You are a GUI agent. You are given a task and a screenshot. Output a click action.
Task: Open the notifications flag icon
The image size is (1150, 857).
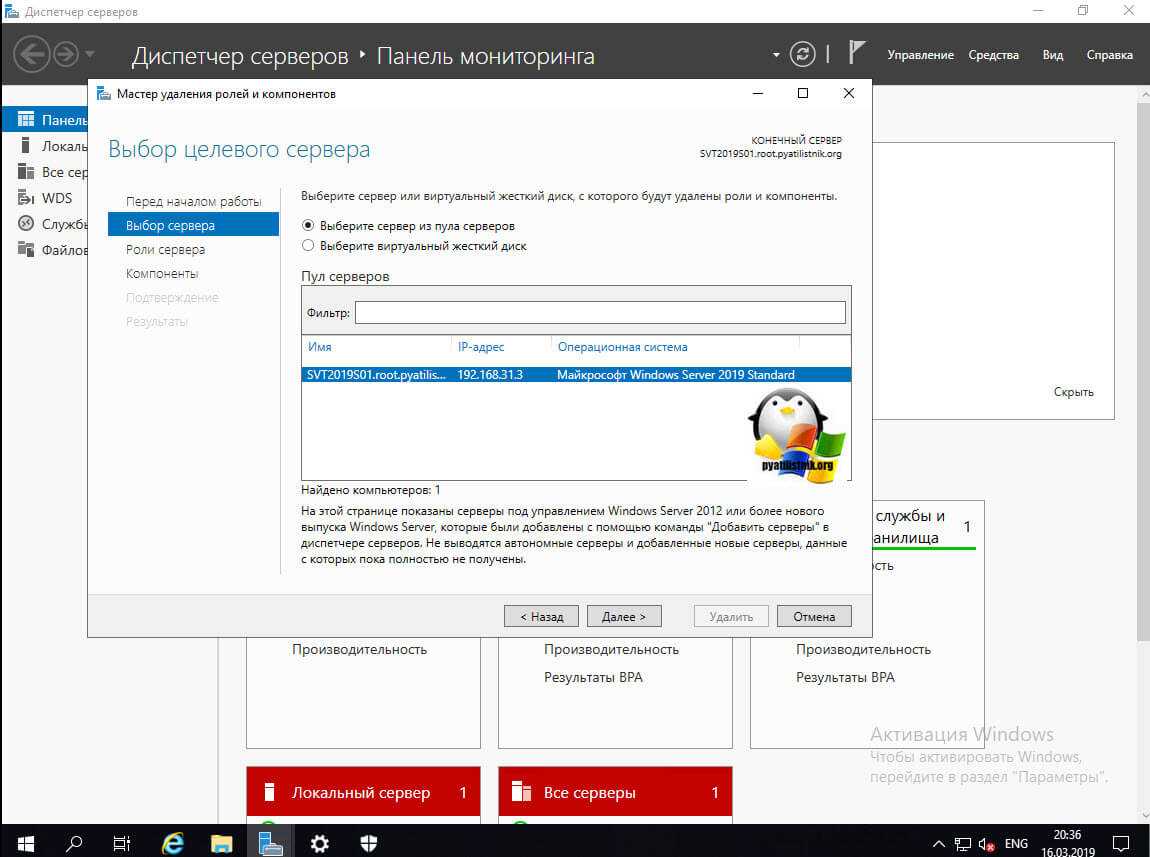coord(856,53)
